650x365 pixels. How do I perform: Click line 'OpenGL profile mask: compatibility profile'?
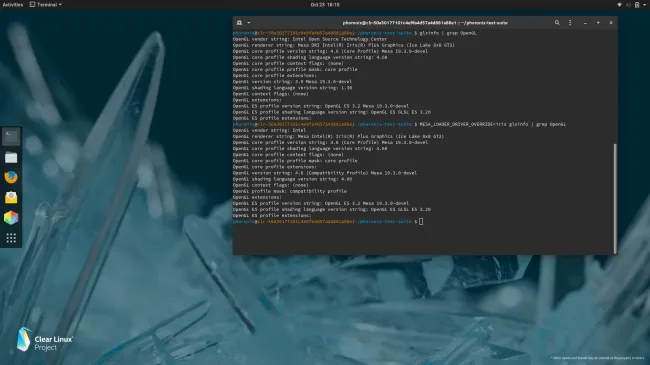289,191
